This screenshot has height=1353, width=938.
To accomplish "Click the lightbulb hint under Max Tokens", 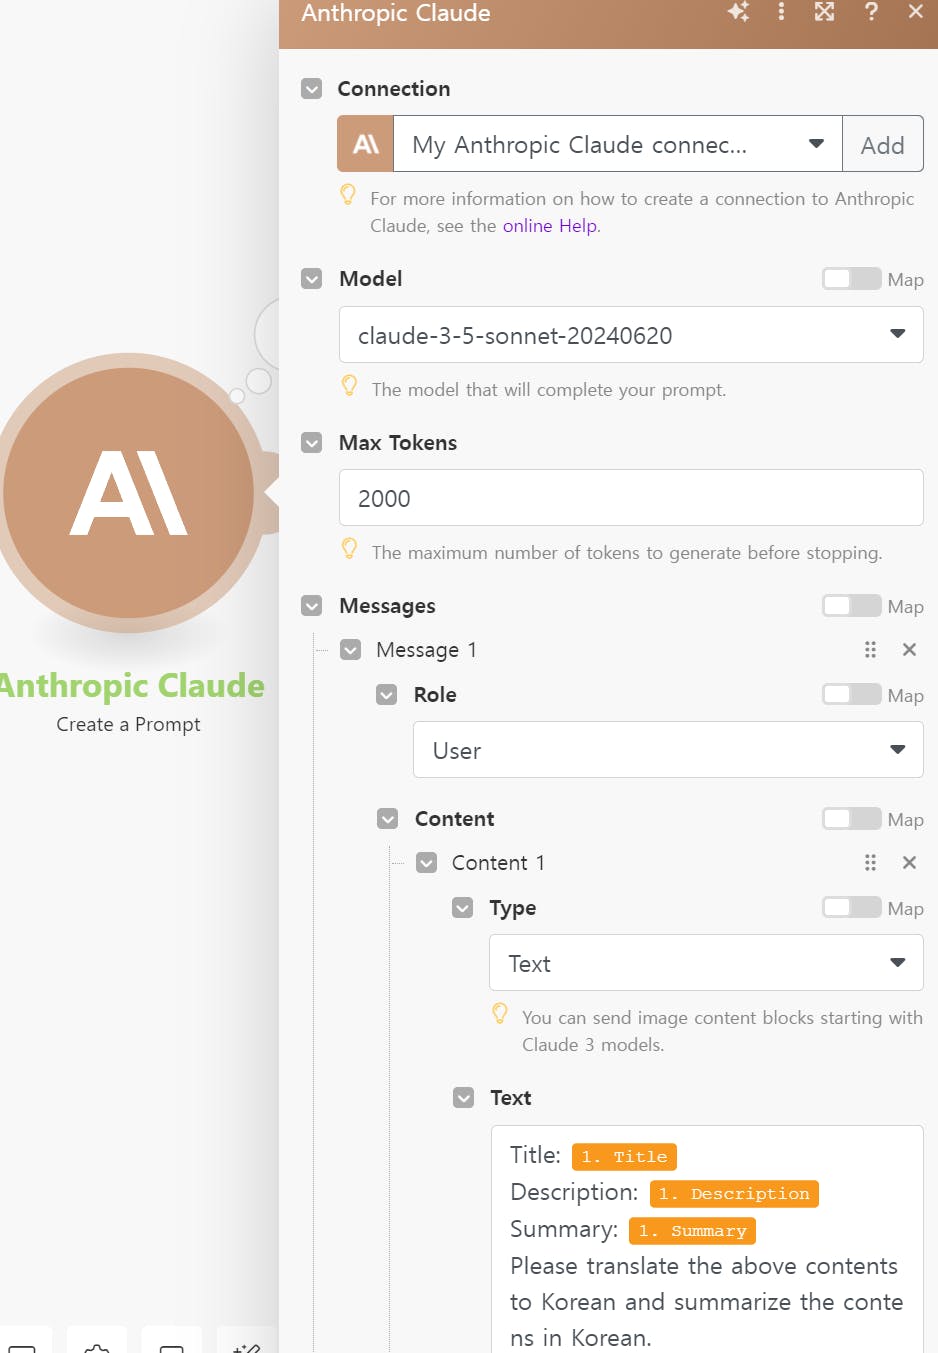I will pyautogui.click(x=349, y=549).
